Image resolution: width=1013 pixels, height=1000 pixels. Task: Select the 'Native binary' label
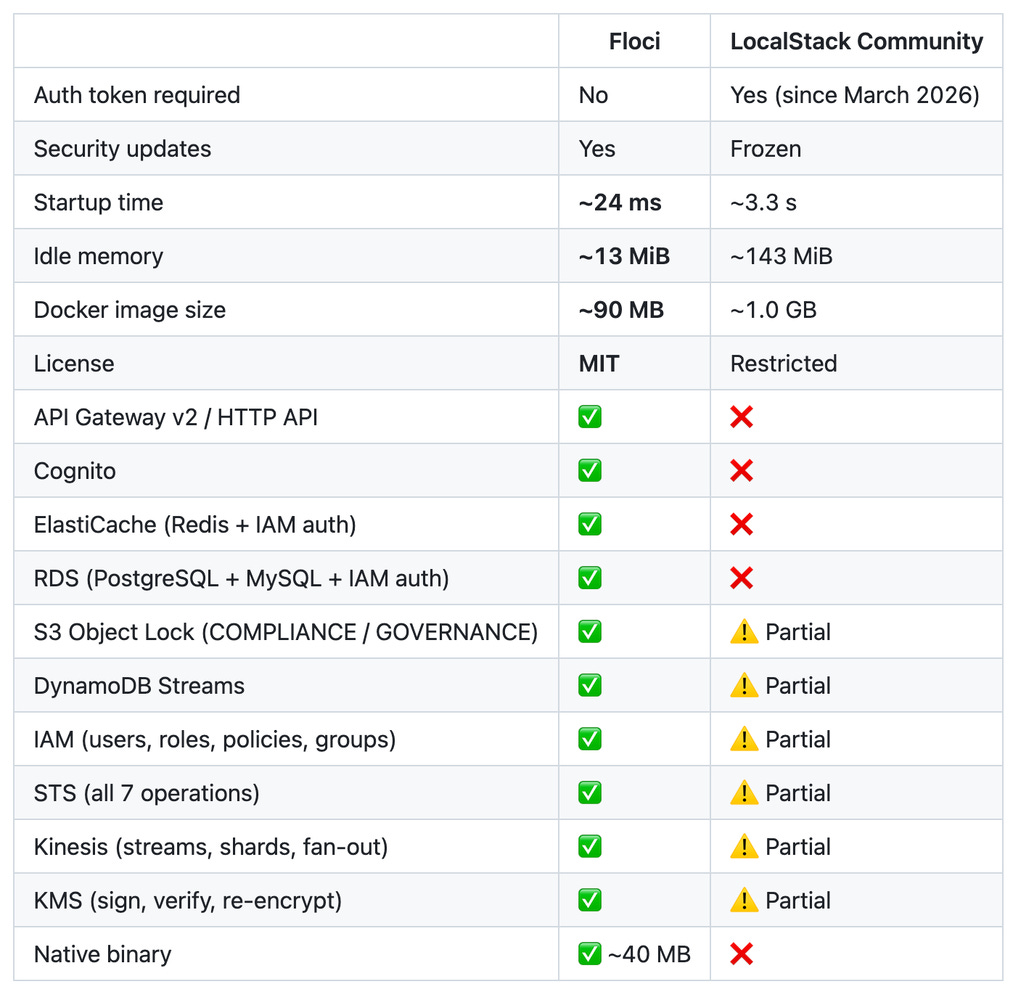tap(103, 953)
